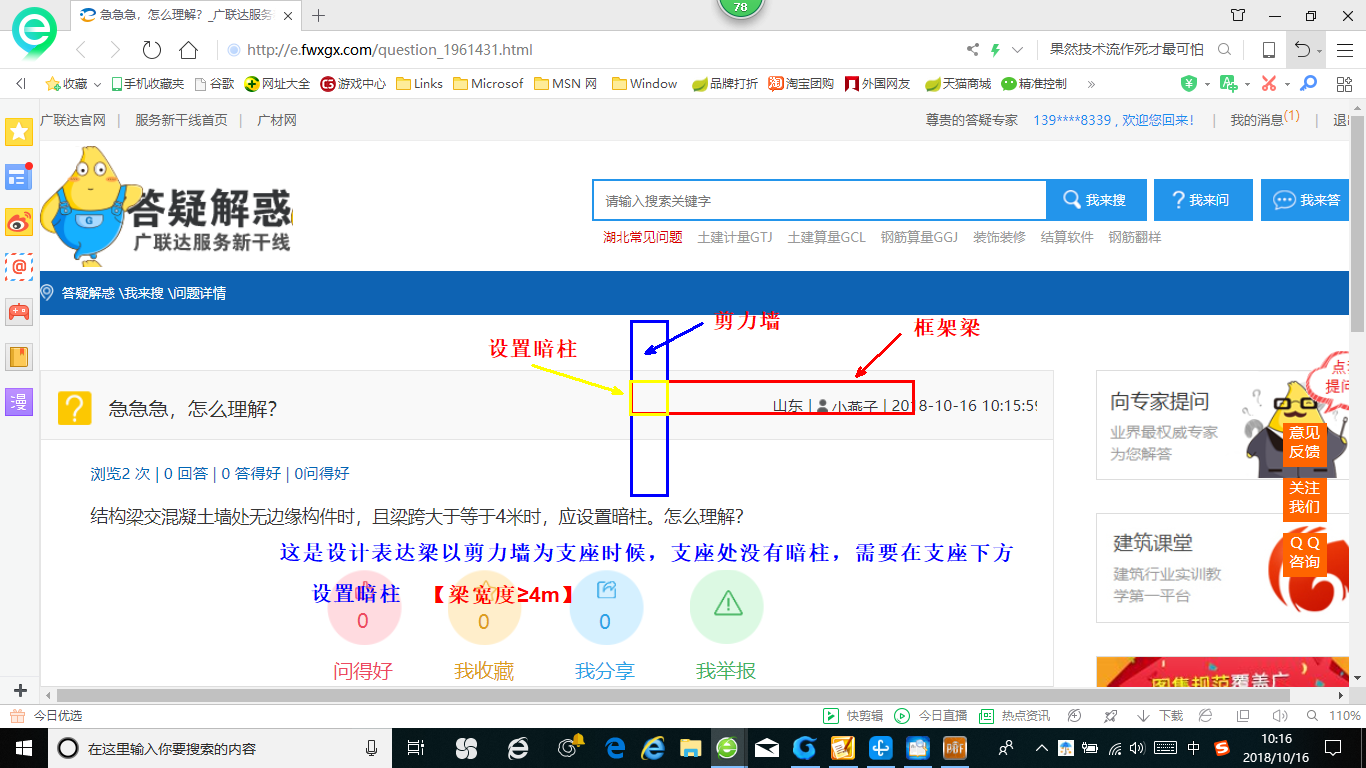Viewport: 1366px width, 768px height.
Task: Open the skin shirt icon in the title bar
Action: tap(1238, 15)
